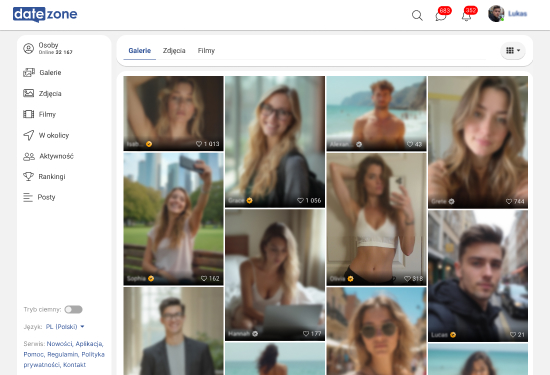This screenshot has height=375, width=550.
Task: Click heart icon on Olivia's photo
Action: (x=407, y=279)
